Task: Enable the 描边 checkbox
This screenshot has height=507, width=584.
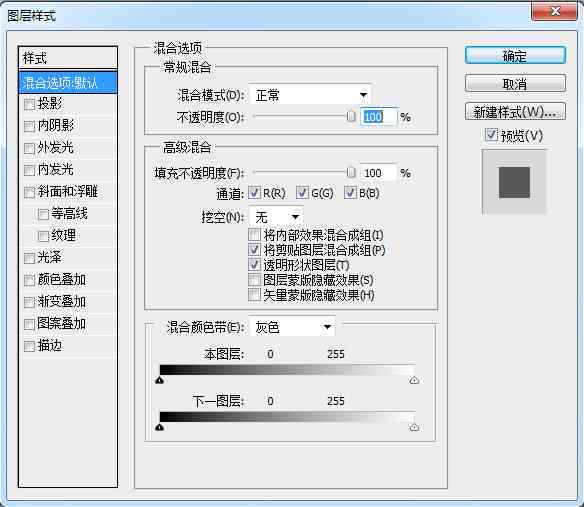Action: [29, 346]
